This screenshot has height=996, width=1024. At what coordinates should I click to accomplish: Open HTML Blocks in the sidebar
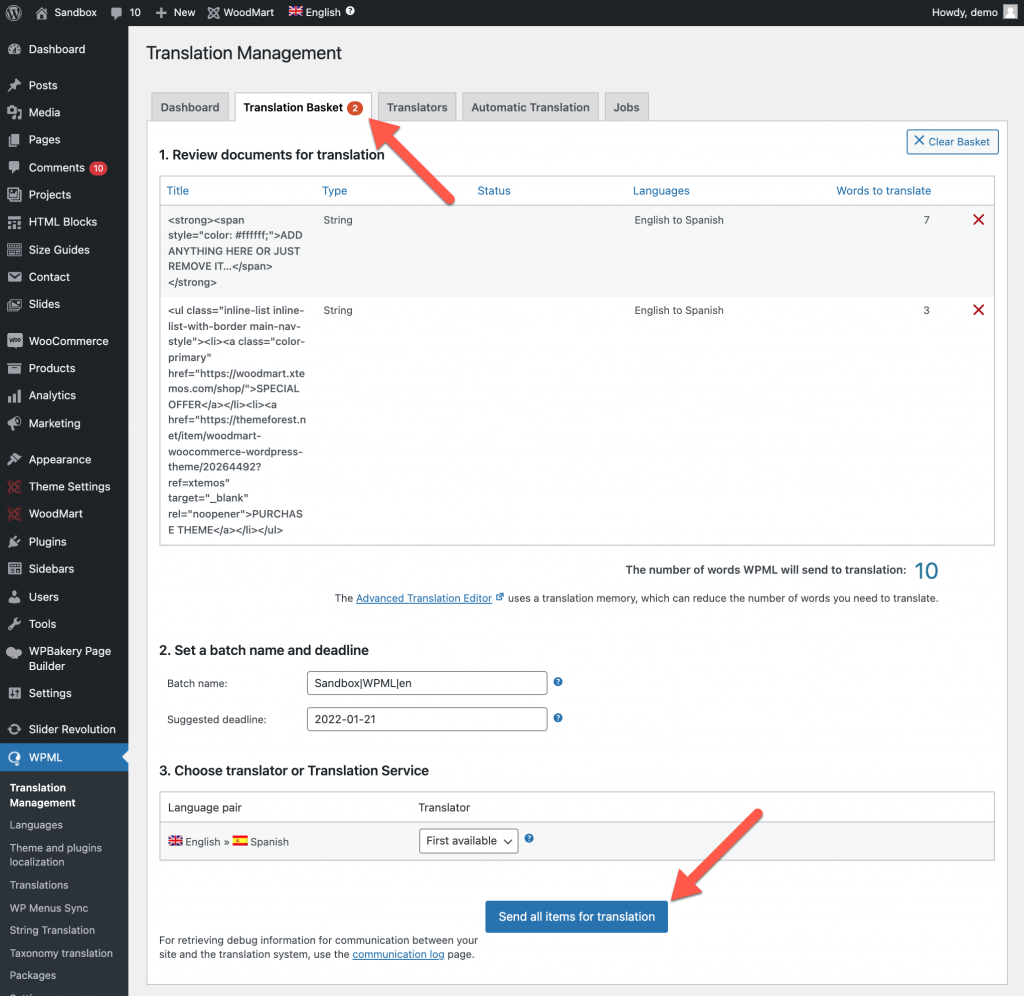coord(64,222)
